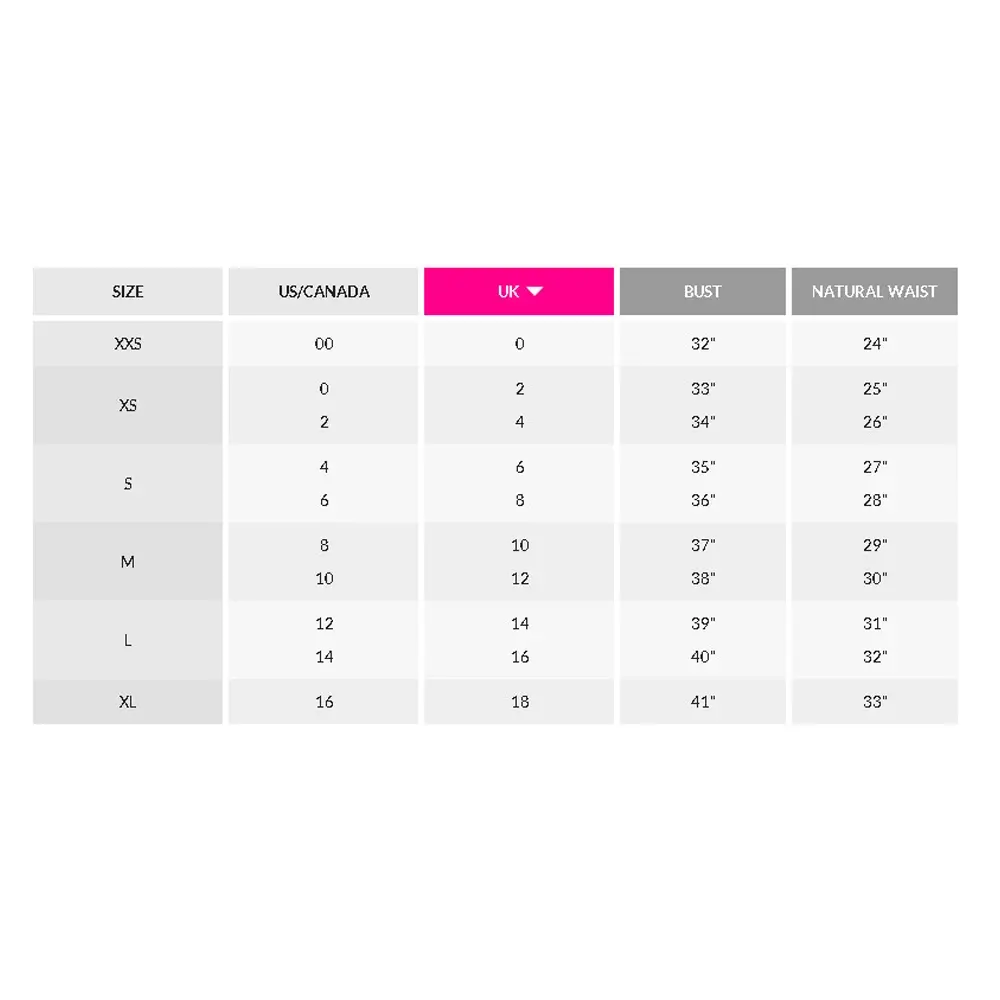Select UK size 0 cell
Screen dimensions: 1000x1000
[x=518, y=344]
